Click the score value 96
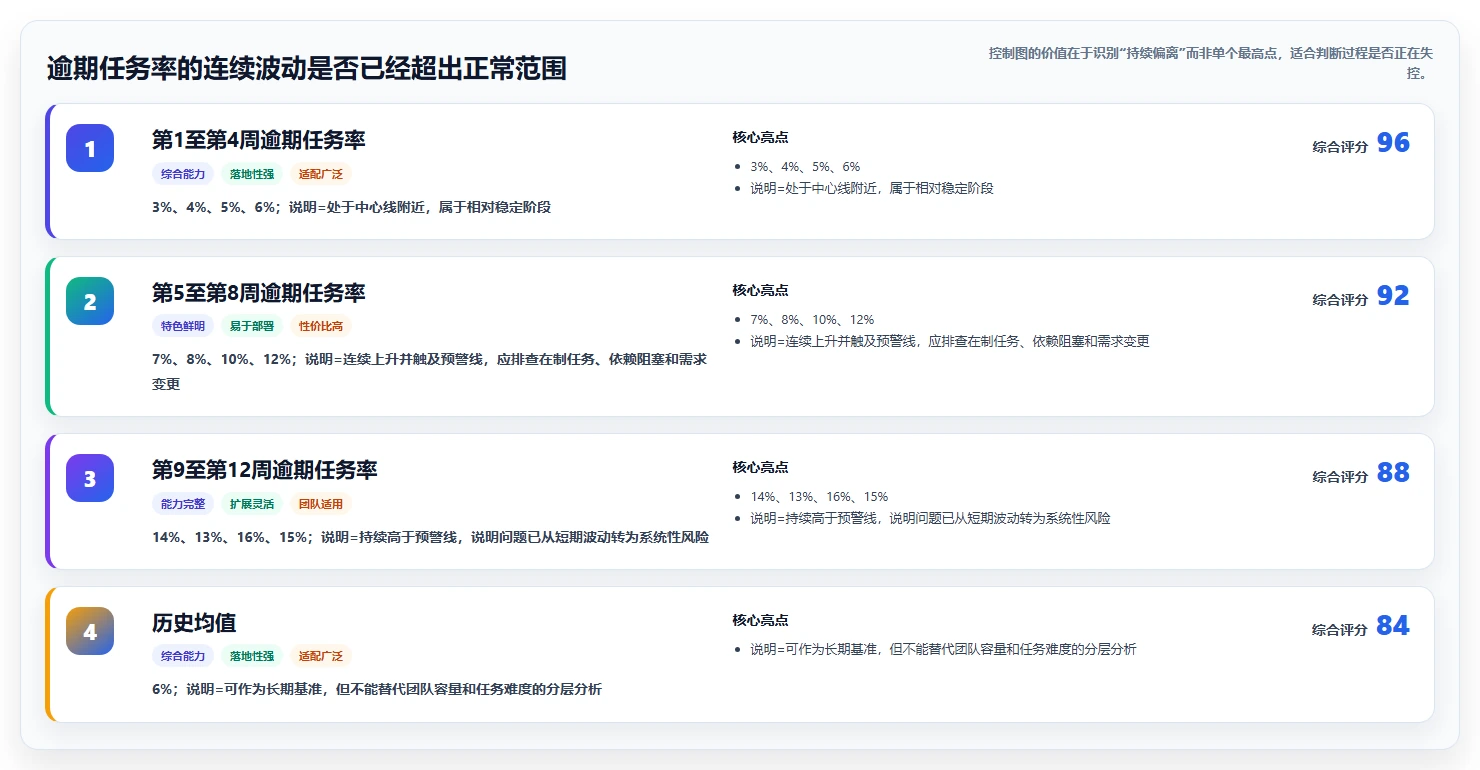The width and height of the screenshot is (1480, 770). [x=1393, y=143]
